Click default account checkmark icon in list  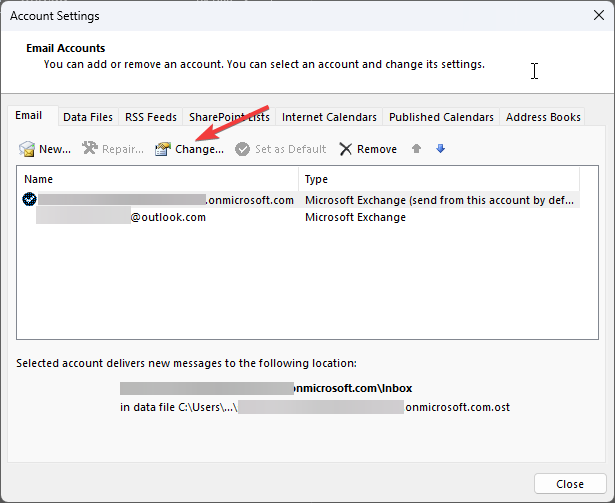click(x=29, y=199)
